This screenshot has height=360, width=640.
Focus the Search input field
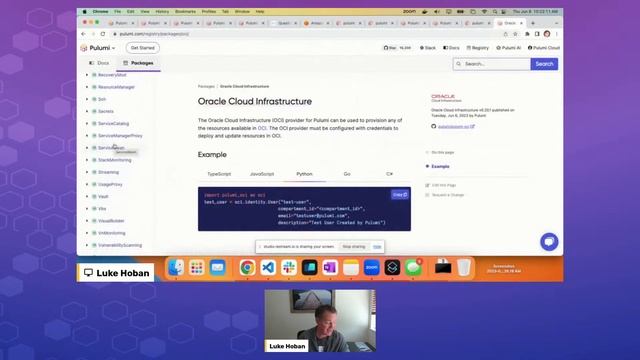coord(492,64)
